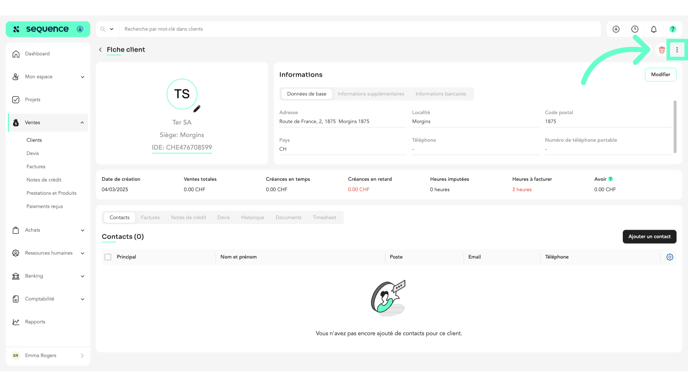688x387 pixels.
Task: Click the Avoir help icon
Action: tap(610, 179)
